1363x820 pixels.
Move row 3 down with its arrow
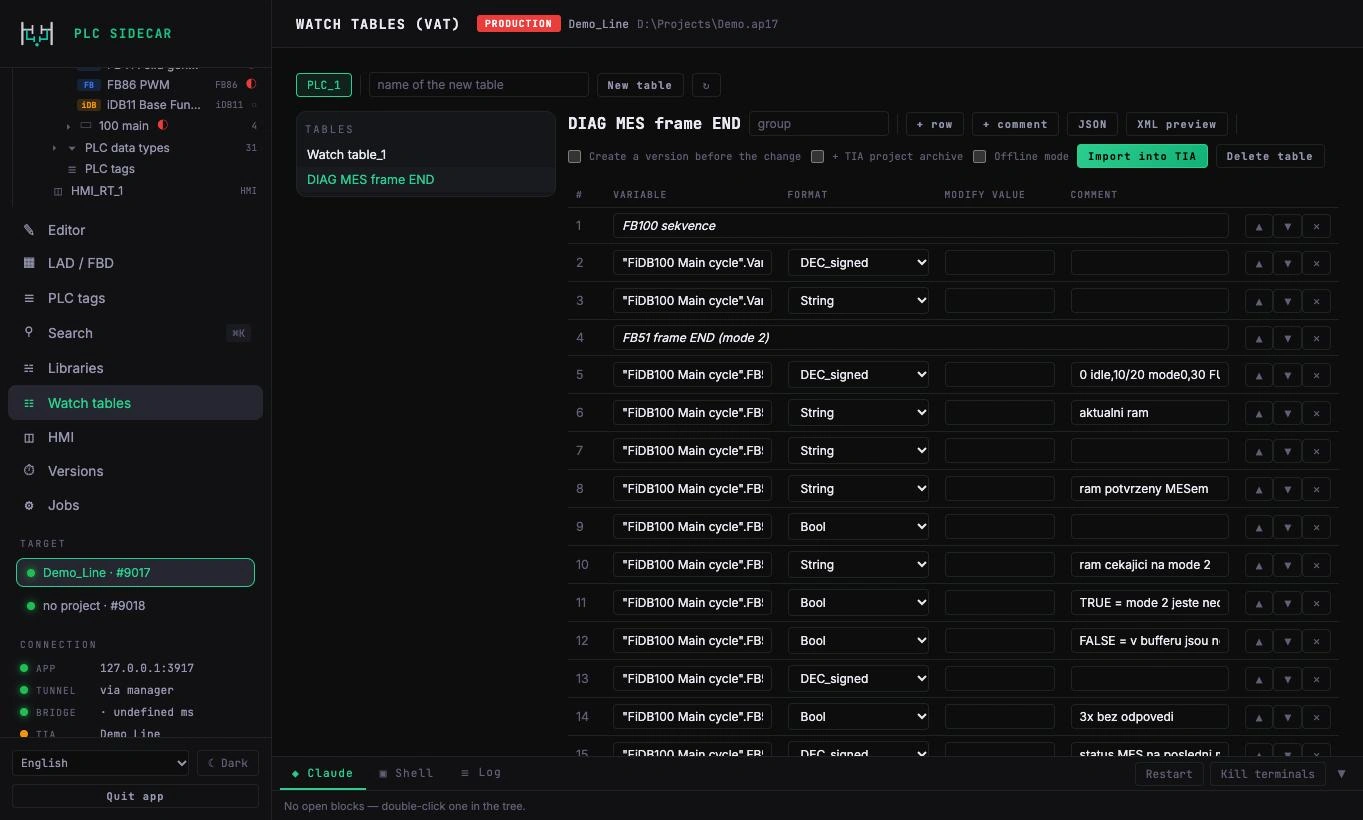(x=1288, y=301)
